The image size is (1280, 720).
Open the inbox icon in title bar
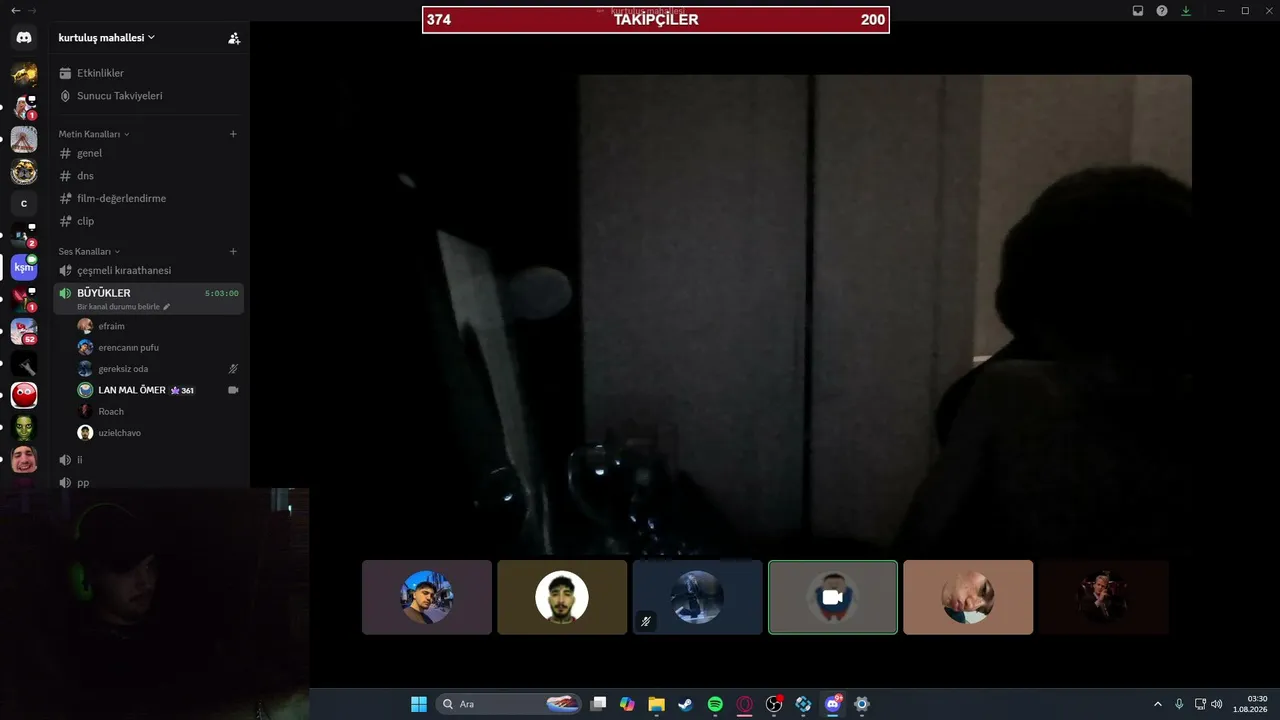pyautogui.click(x=1138, y=11)
